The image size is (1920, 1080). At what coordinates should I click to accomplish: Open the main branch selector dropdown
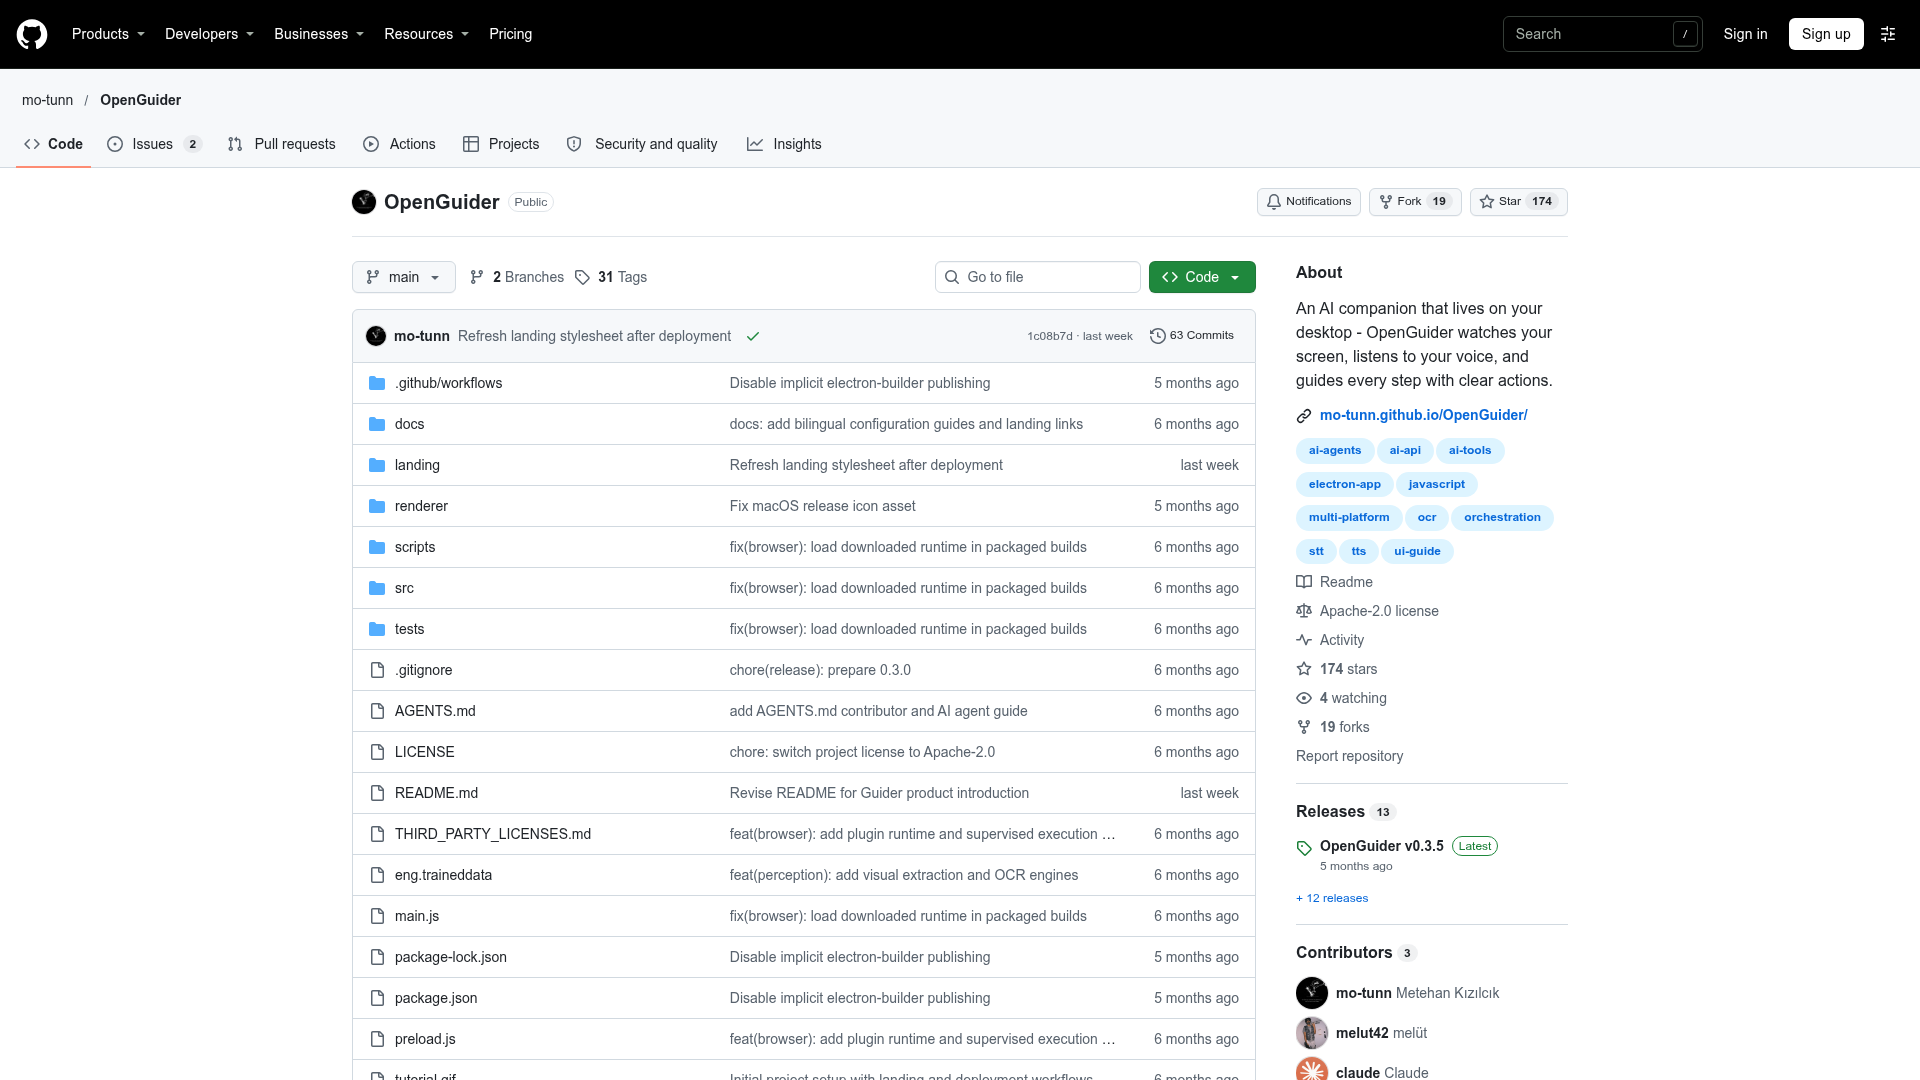(x=404, y=277)
